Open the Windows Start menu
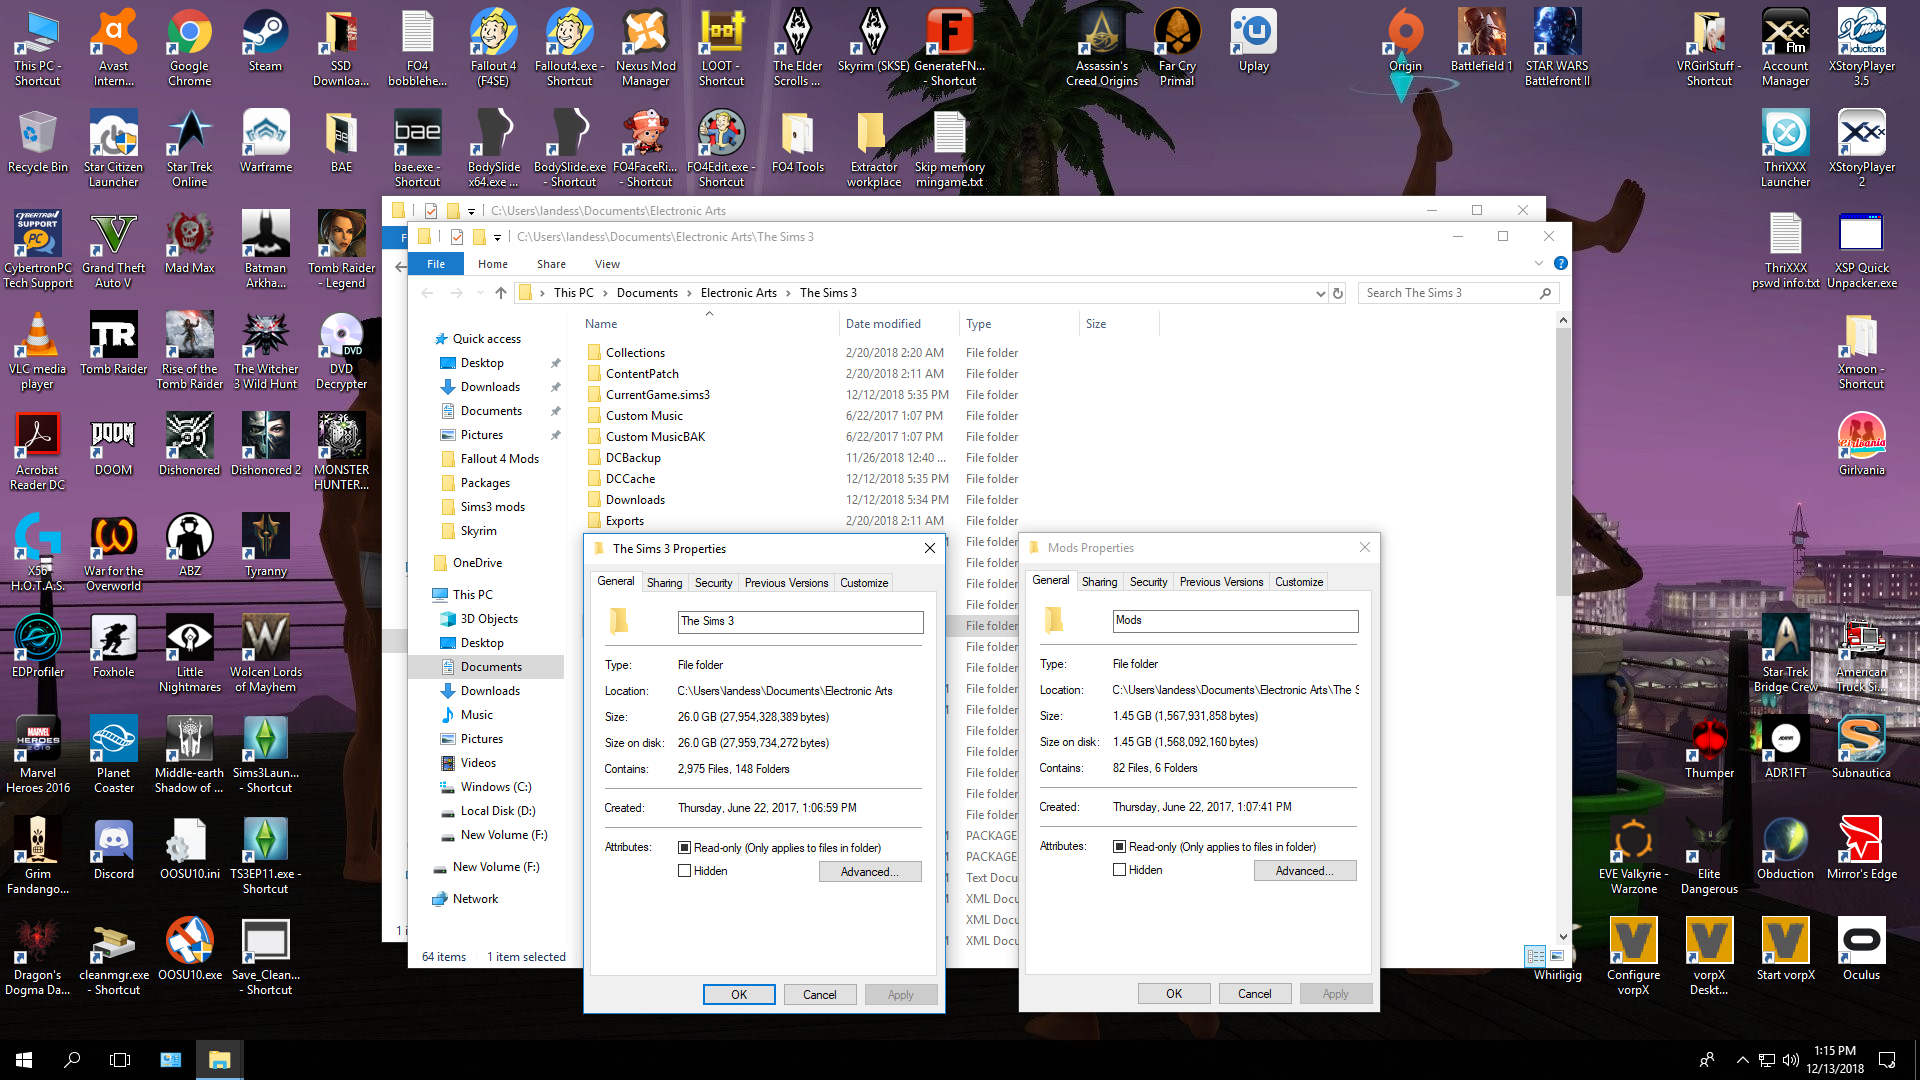Image resolution: width=1920 pixels, height=1080 pixels. pyautogui.click(x=24, y=1060)
